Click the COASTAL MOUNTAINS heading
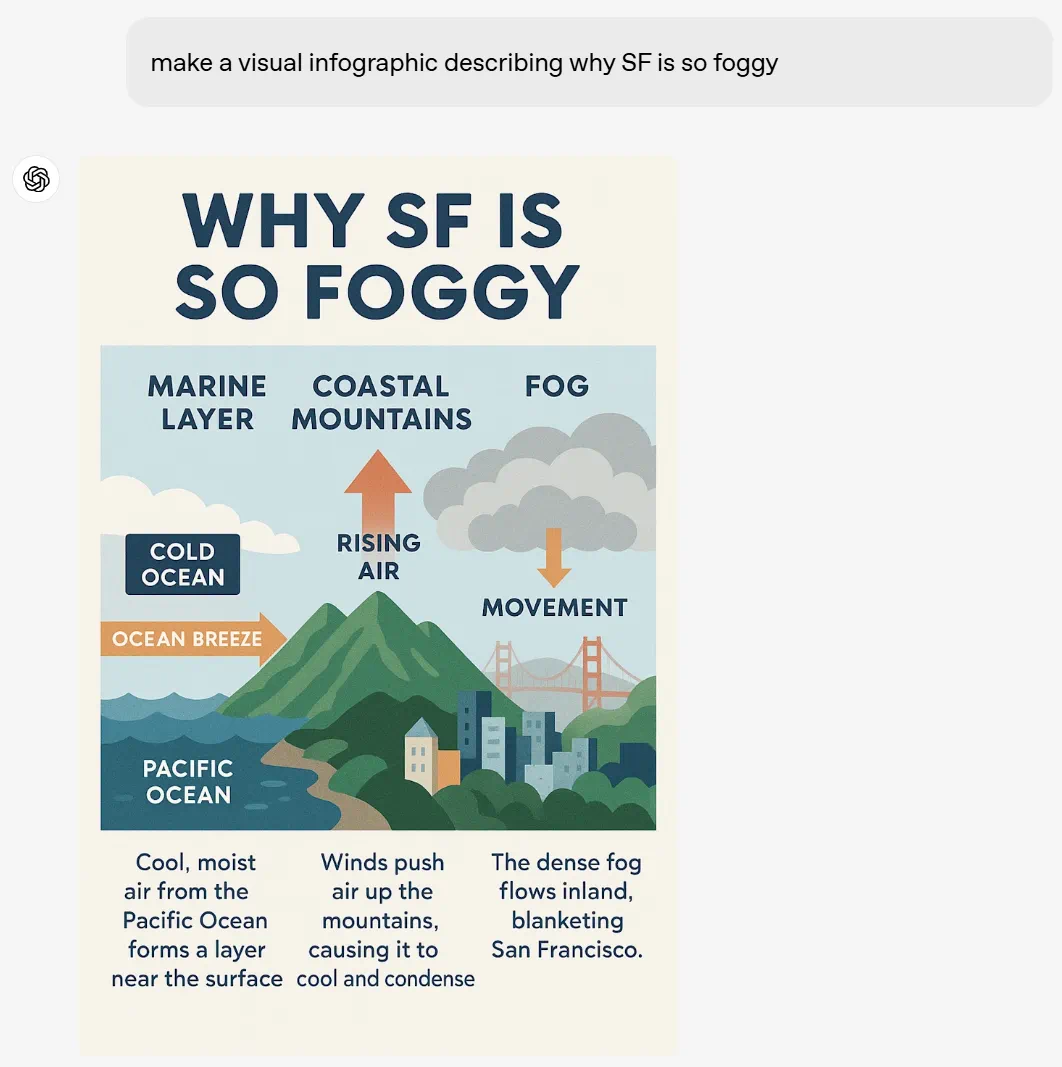The image size is (1062, 1067). pyautogui.click(x=381, y=401)
